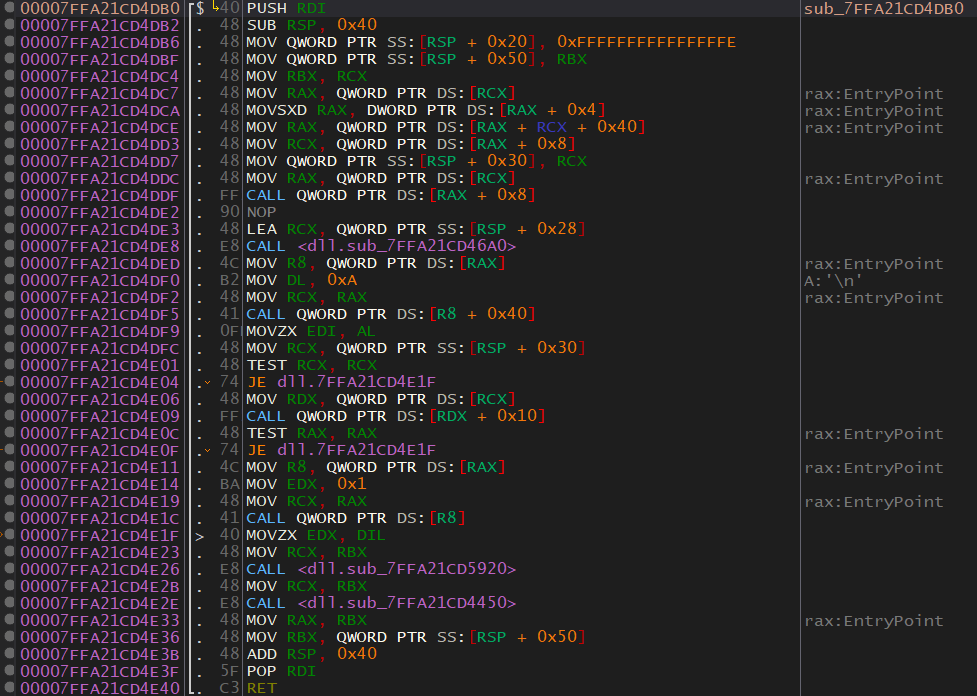Viewport: 977px width, 696px height.
Task: Follow call target dll.sub_7FFA21CD46A0
Action: 406,247
